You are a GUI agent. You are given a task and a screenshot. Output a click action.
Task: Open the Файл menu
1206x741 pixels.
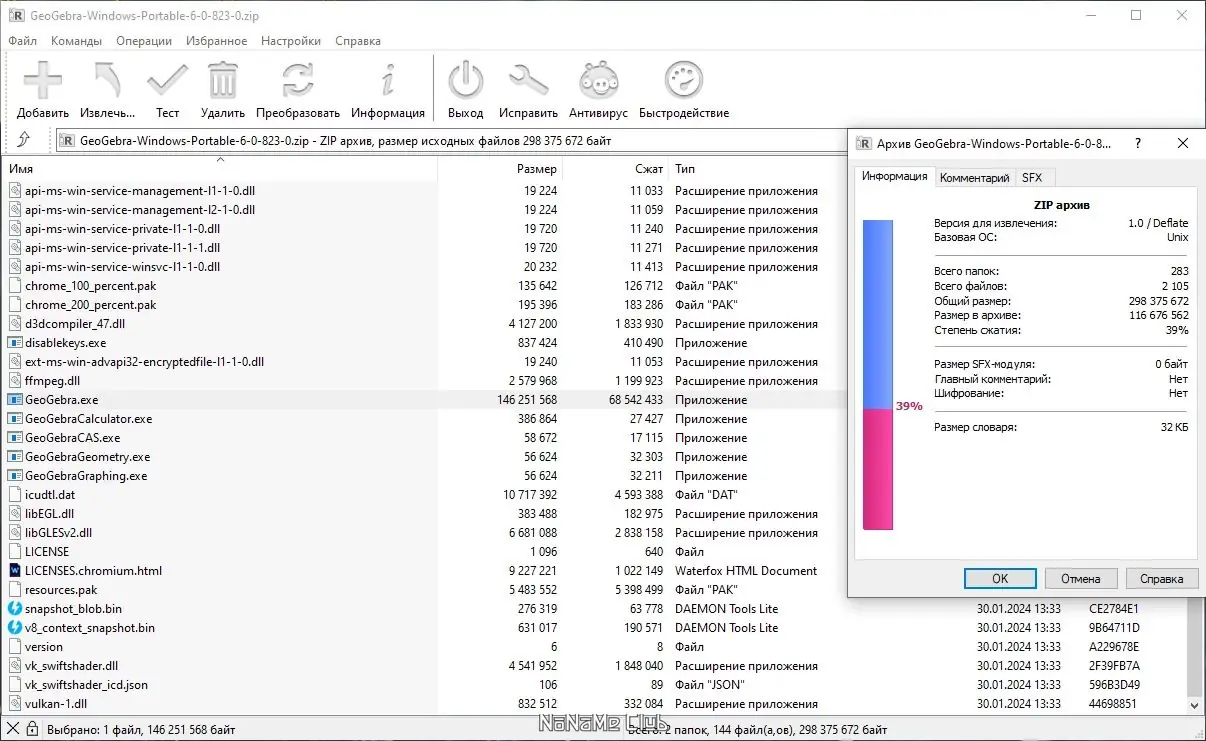[x=22, y=41]
